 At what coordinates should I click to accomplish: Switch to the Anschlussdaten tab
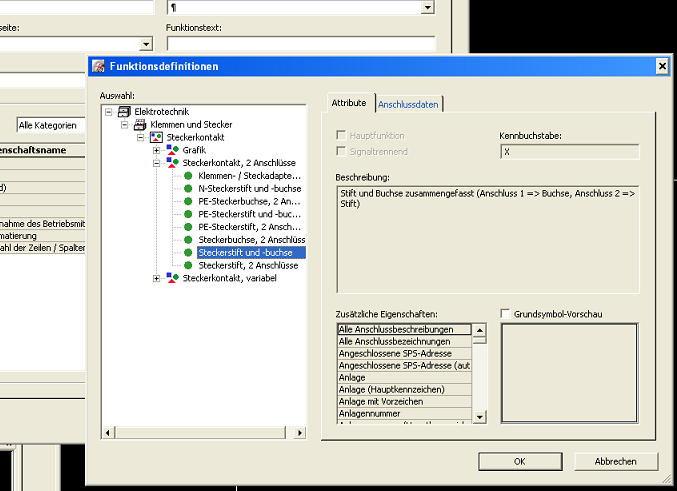point(408,104)
